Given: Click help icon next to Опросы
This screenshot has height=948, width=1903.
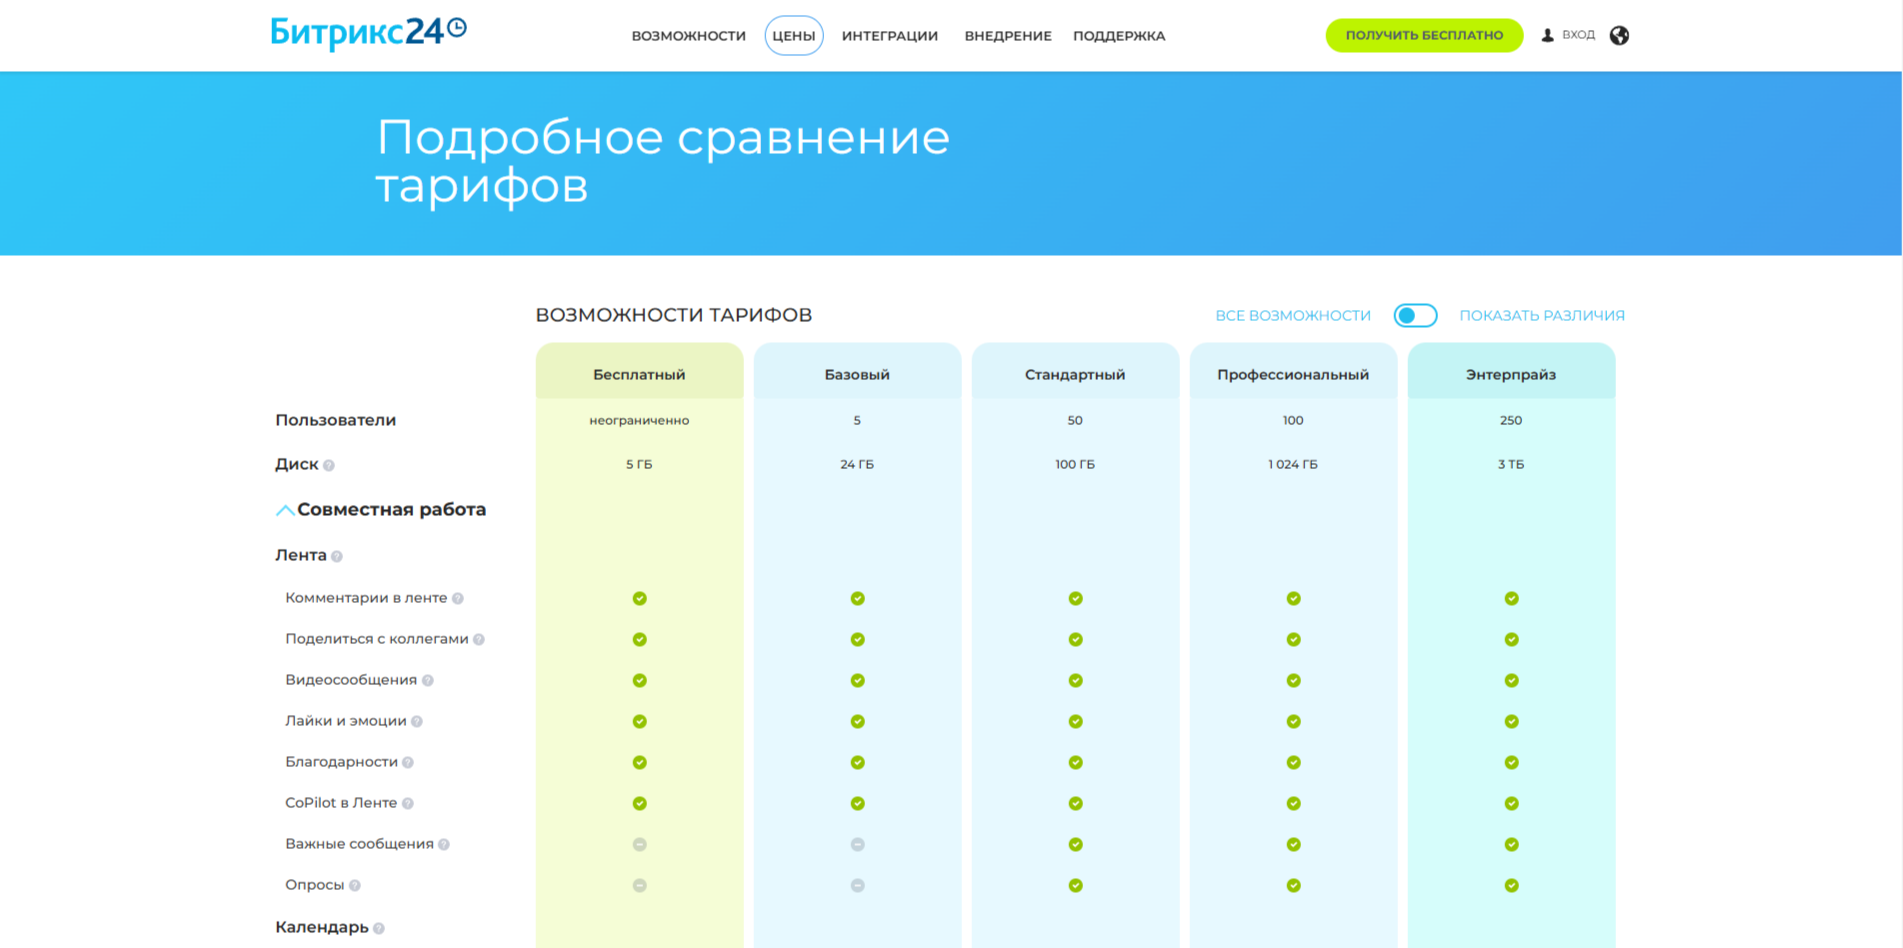Looking at the screenshot, I should [355, 886].
